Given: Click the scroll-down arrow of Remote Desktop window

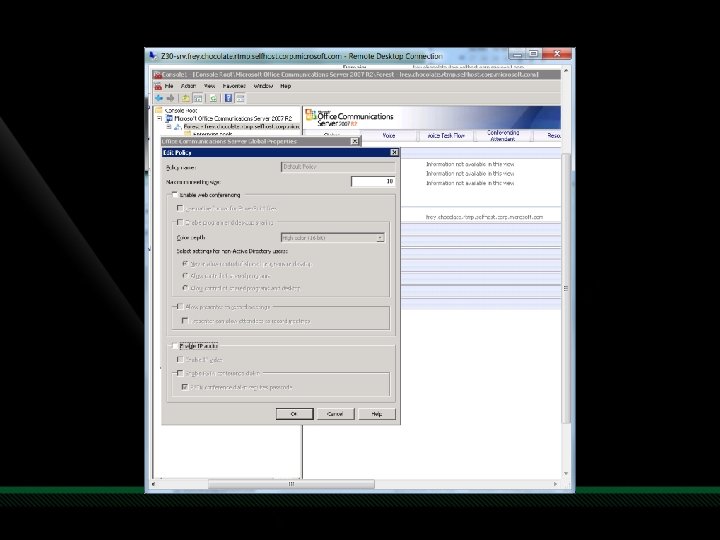Looking at the screenshot, I should [x=566, y=473].
